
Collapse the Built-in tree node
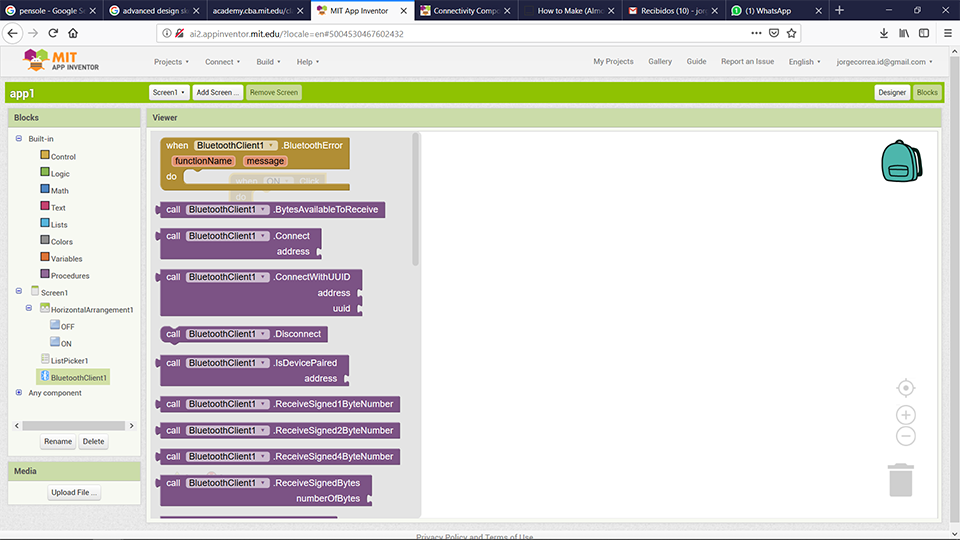coord(19,138)
